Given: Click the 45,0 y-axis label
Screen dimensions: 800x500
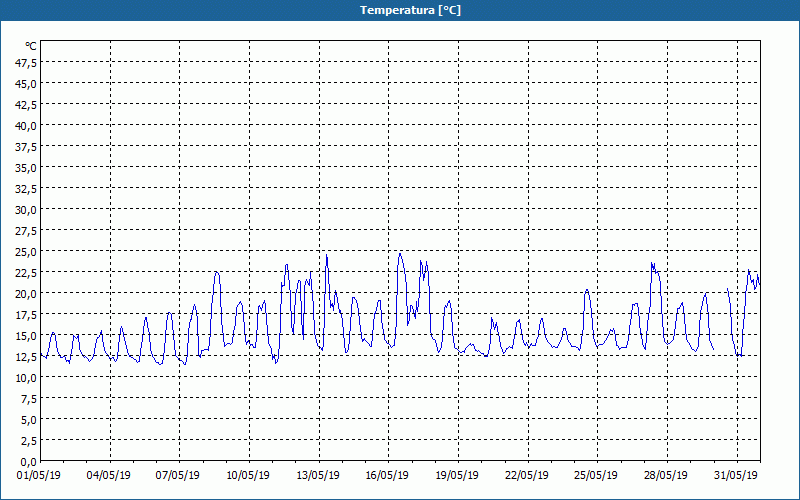Looking at the screenshot, I should pyautogui.click(x=27, y=84).
